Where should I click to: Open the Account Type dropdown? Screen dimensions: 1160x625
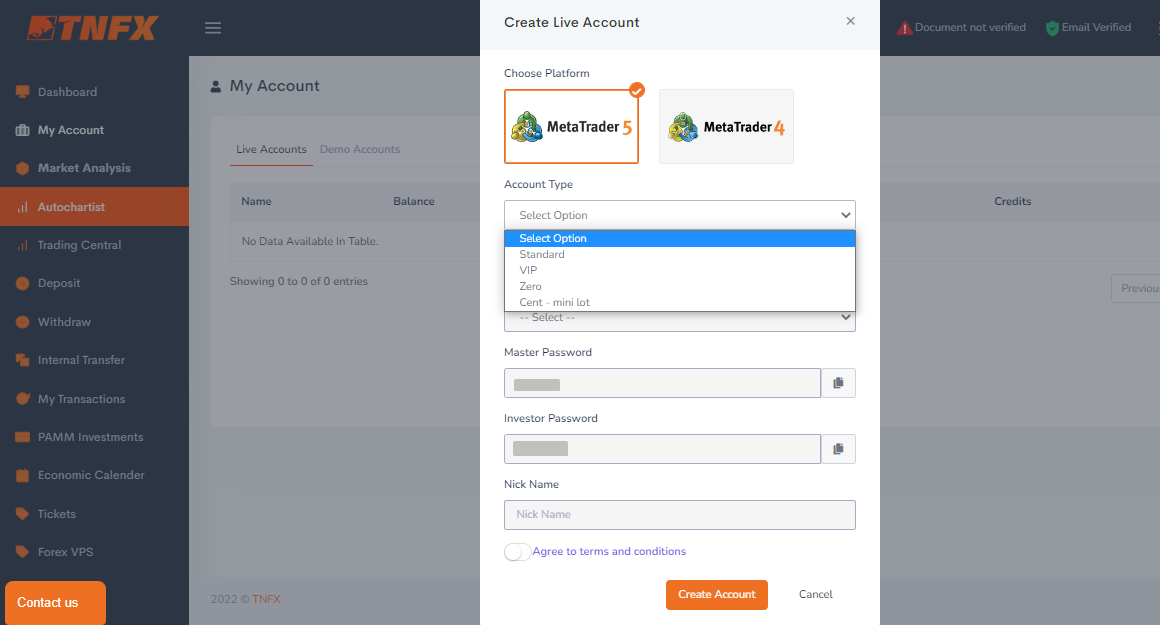680,215
